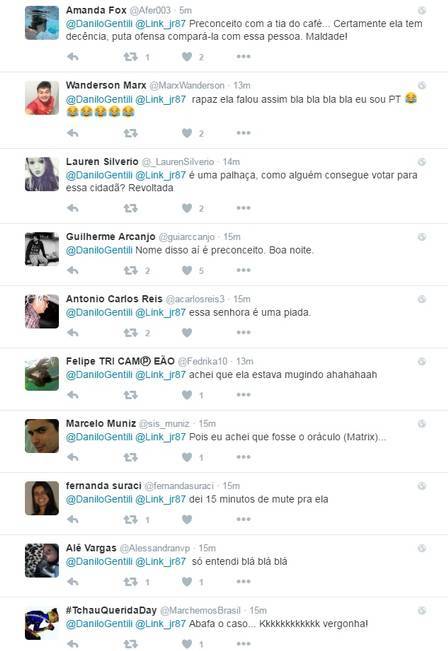The image size is (448, 651).
Task: Retweet Felipe TRI CAMPEÃO's tweet
Action: point(130,395)
